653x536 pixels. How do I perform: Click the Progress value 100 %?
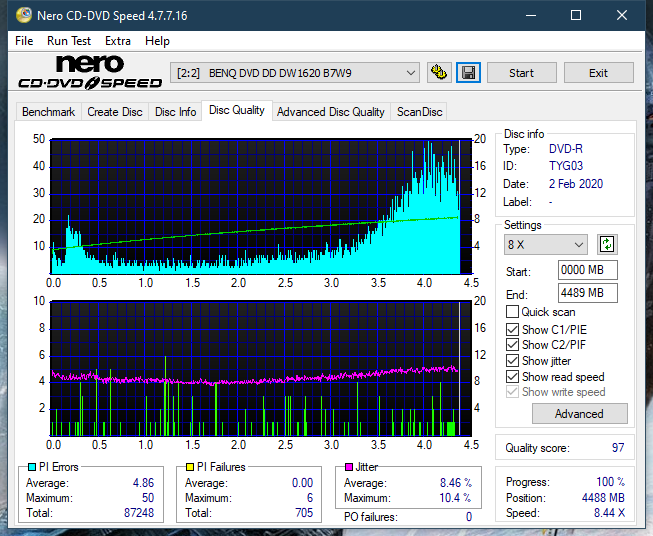(x=611, y=482)
